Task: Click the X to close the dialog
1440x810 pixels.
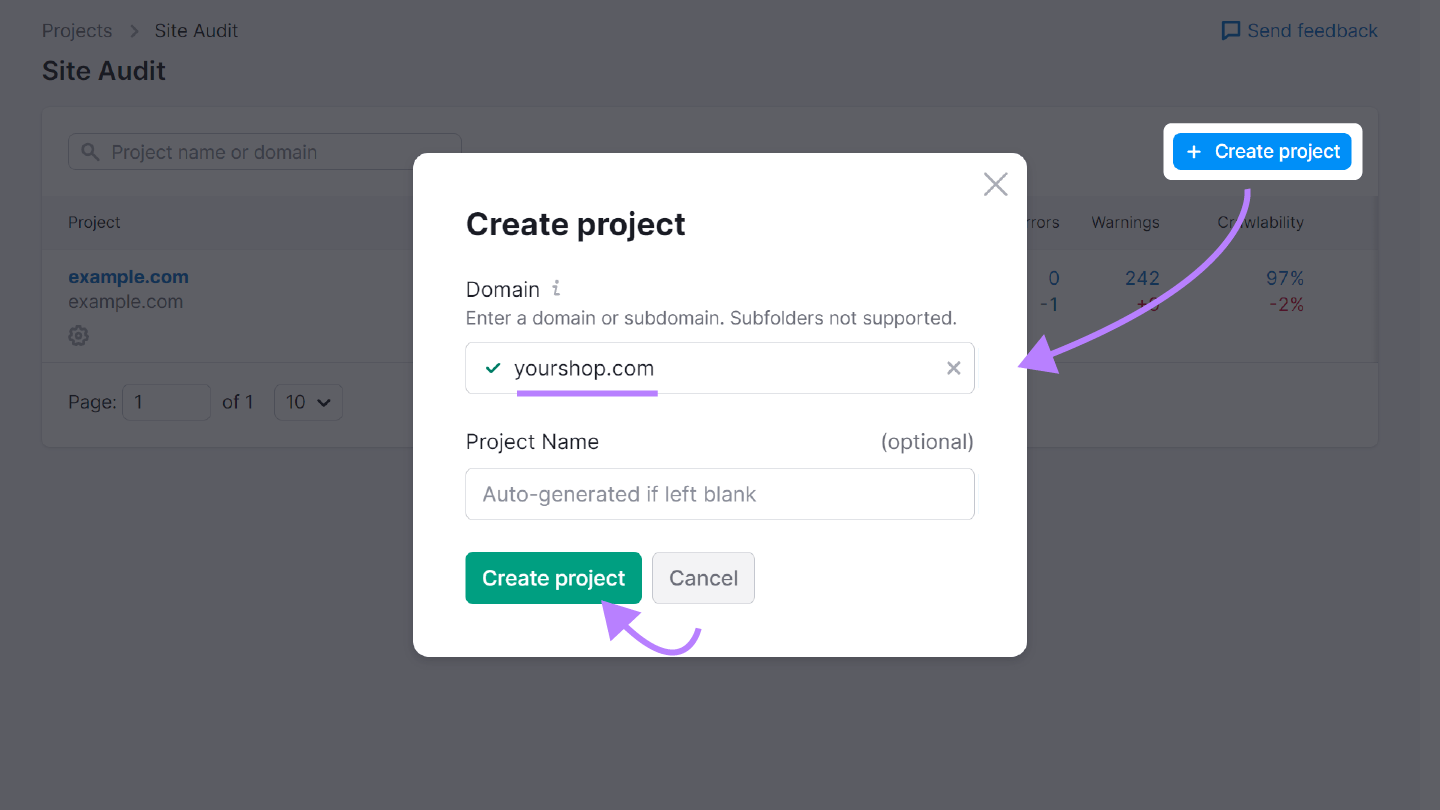Action: pyautogui.click(x=995, y=184)
